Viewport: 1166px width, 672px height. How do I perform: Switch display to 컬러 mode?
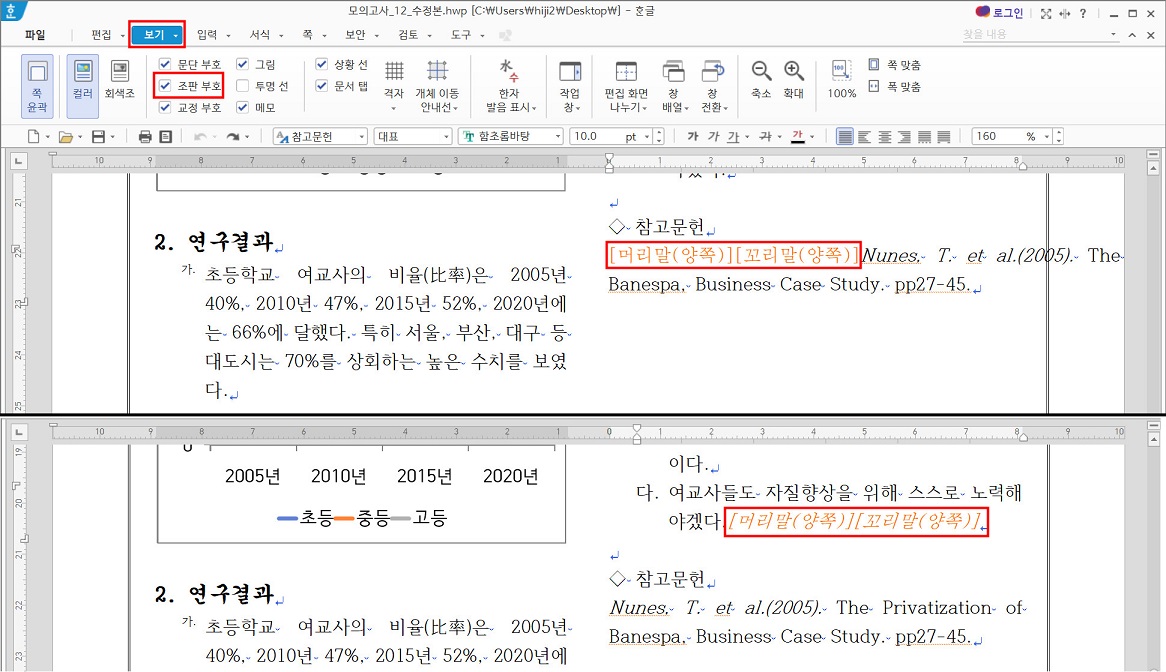click(83, 86)
